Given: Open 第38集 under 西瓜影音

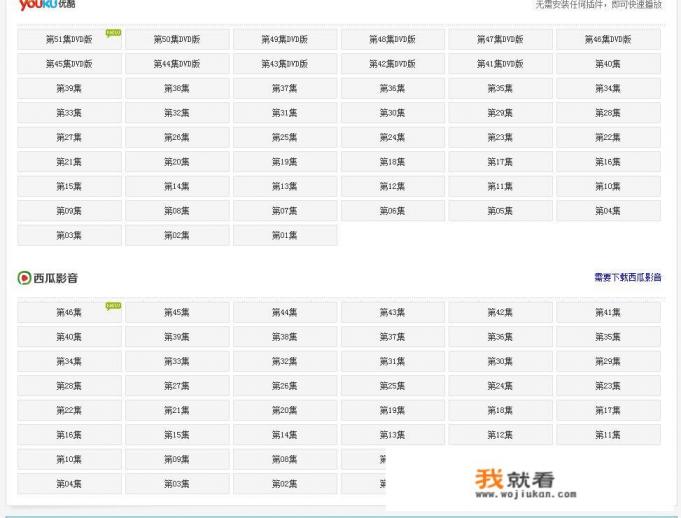Looking at the screenshot, I should [285, 337].
